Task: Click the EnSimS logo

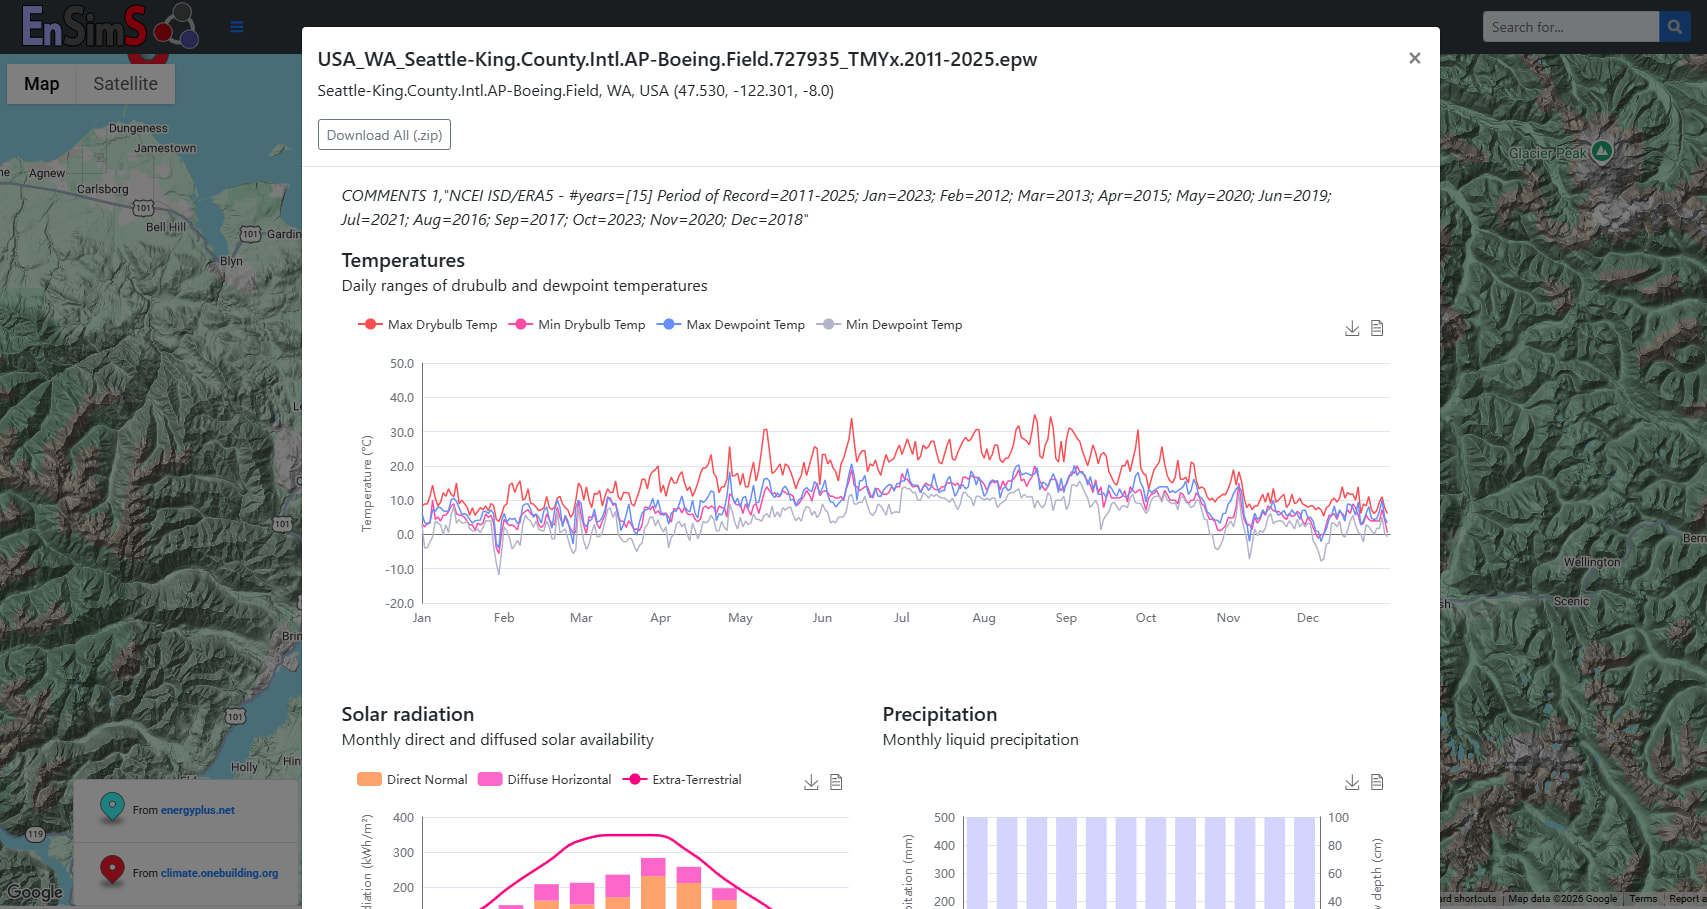Action: (x=110, y=26)
